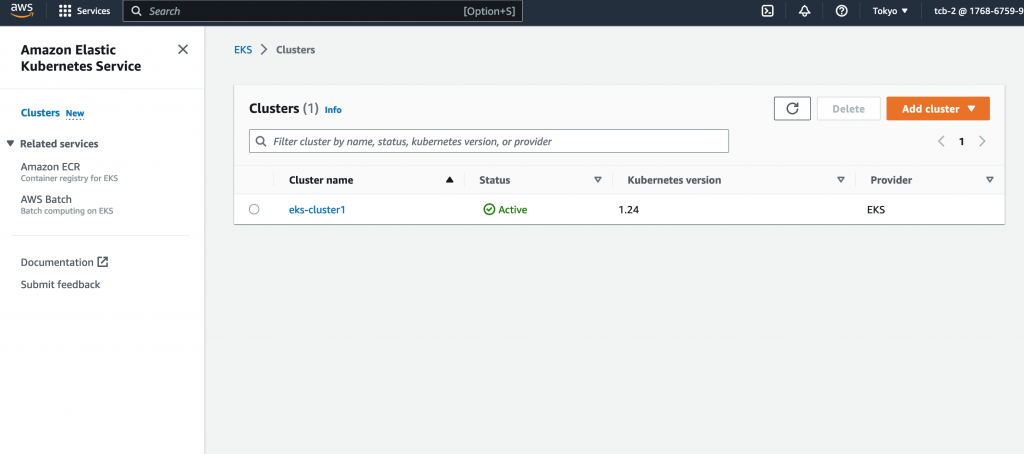
Task: Click the EKS breadcrumb link
Action: click(243, 49)
